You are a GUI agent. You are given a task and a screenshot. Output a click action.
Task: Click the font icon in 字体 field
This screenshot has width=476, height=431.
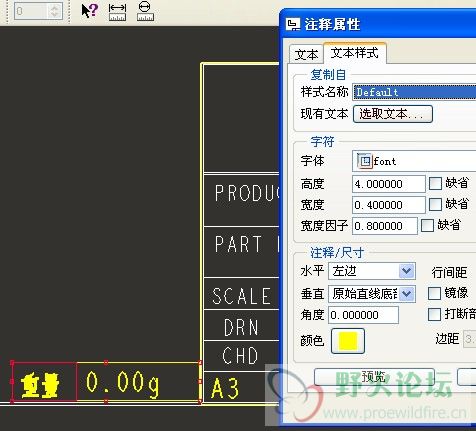pyautogui.click(x=364, y=161)
